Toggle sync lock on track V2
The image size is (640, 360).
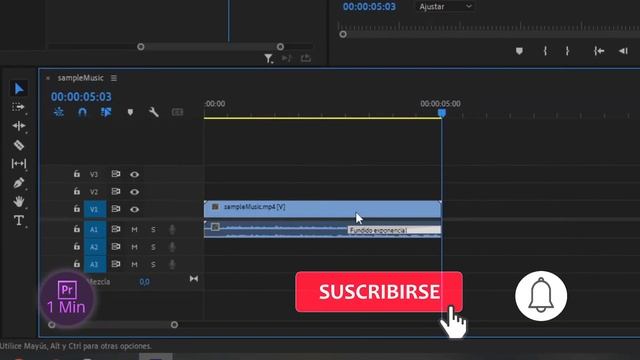point(116,191)
